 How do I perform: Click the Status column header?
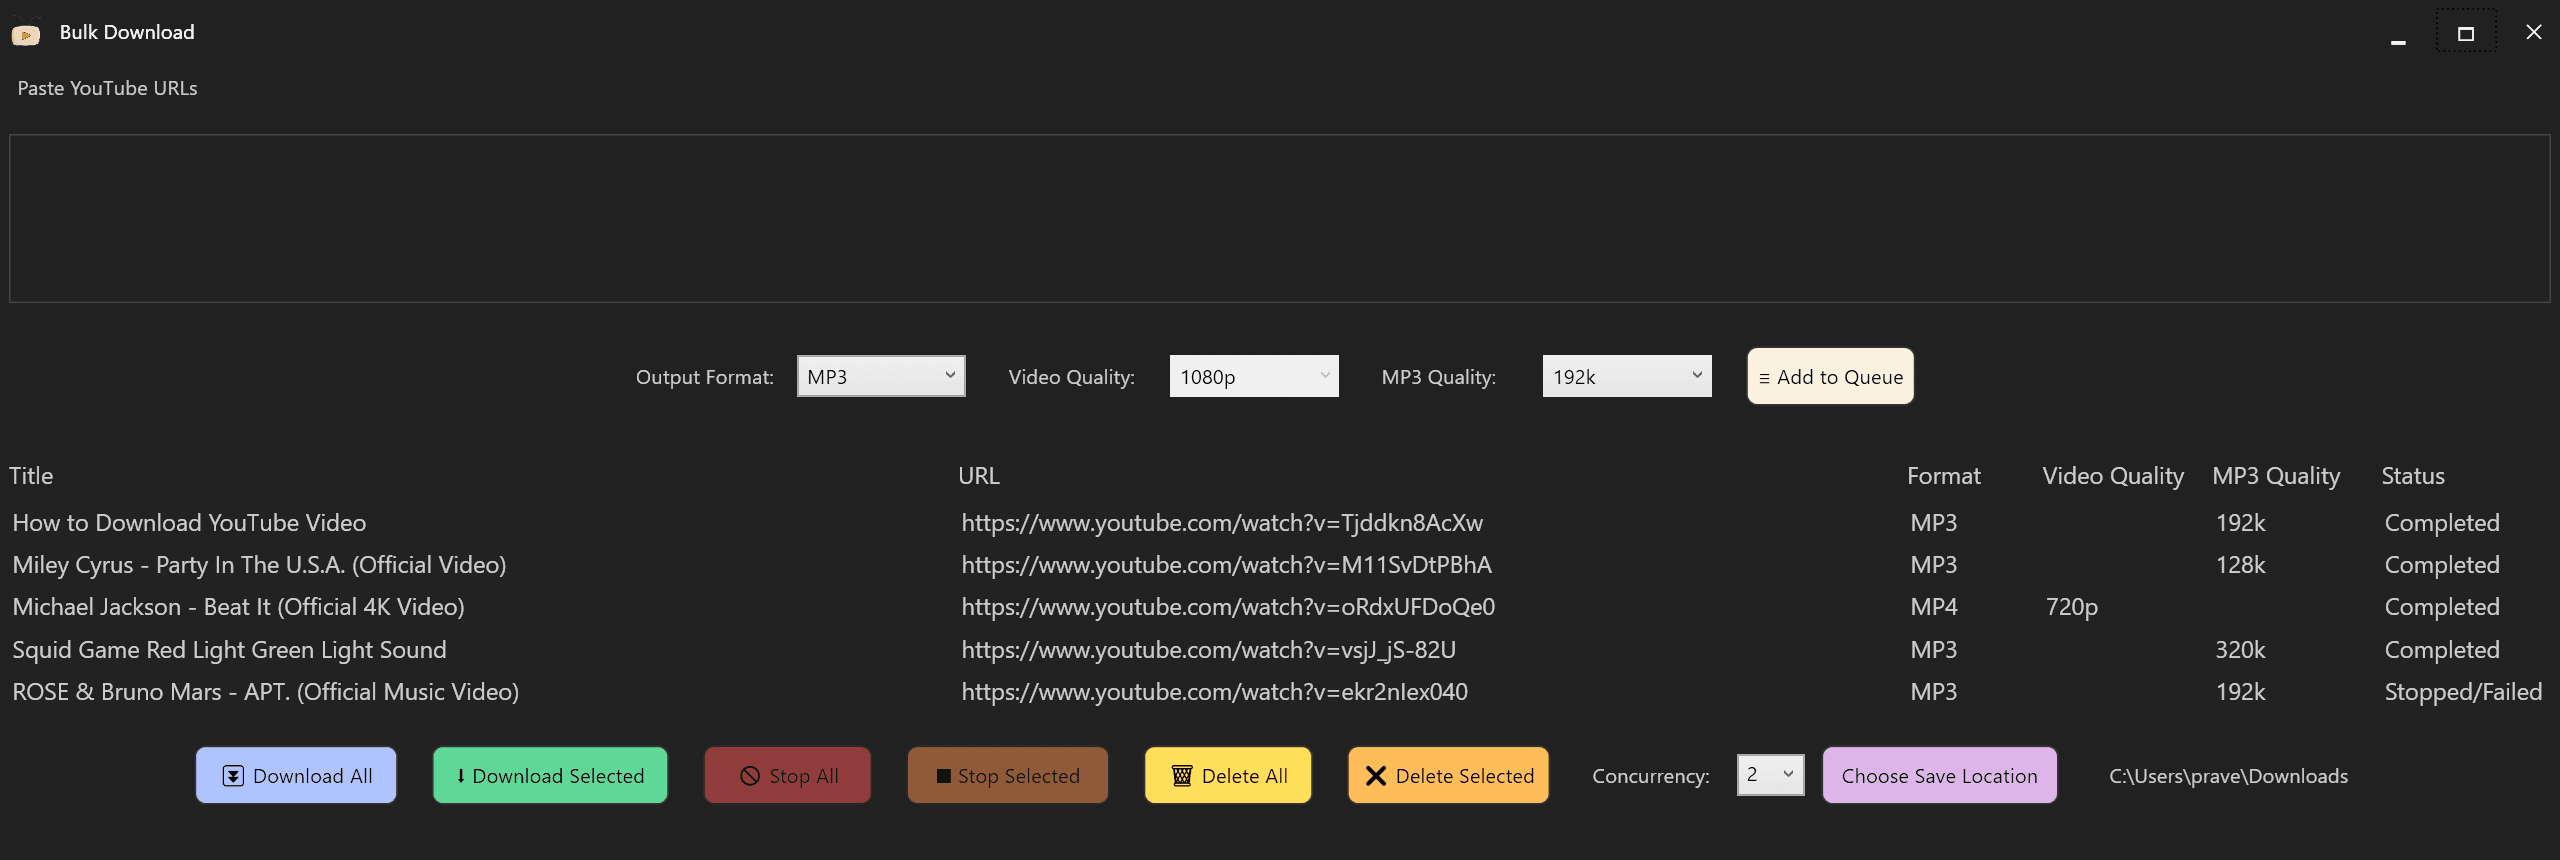pos(2413,476)
